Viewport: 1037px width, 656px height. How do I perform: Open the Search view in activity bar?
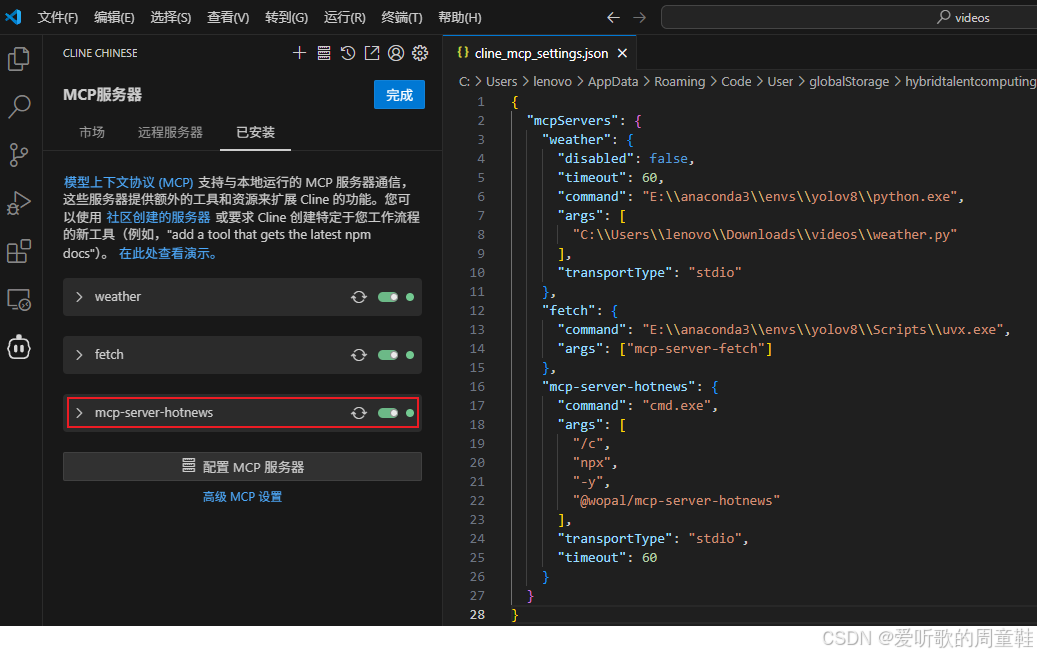(19, 106)
